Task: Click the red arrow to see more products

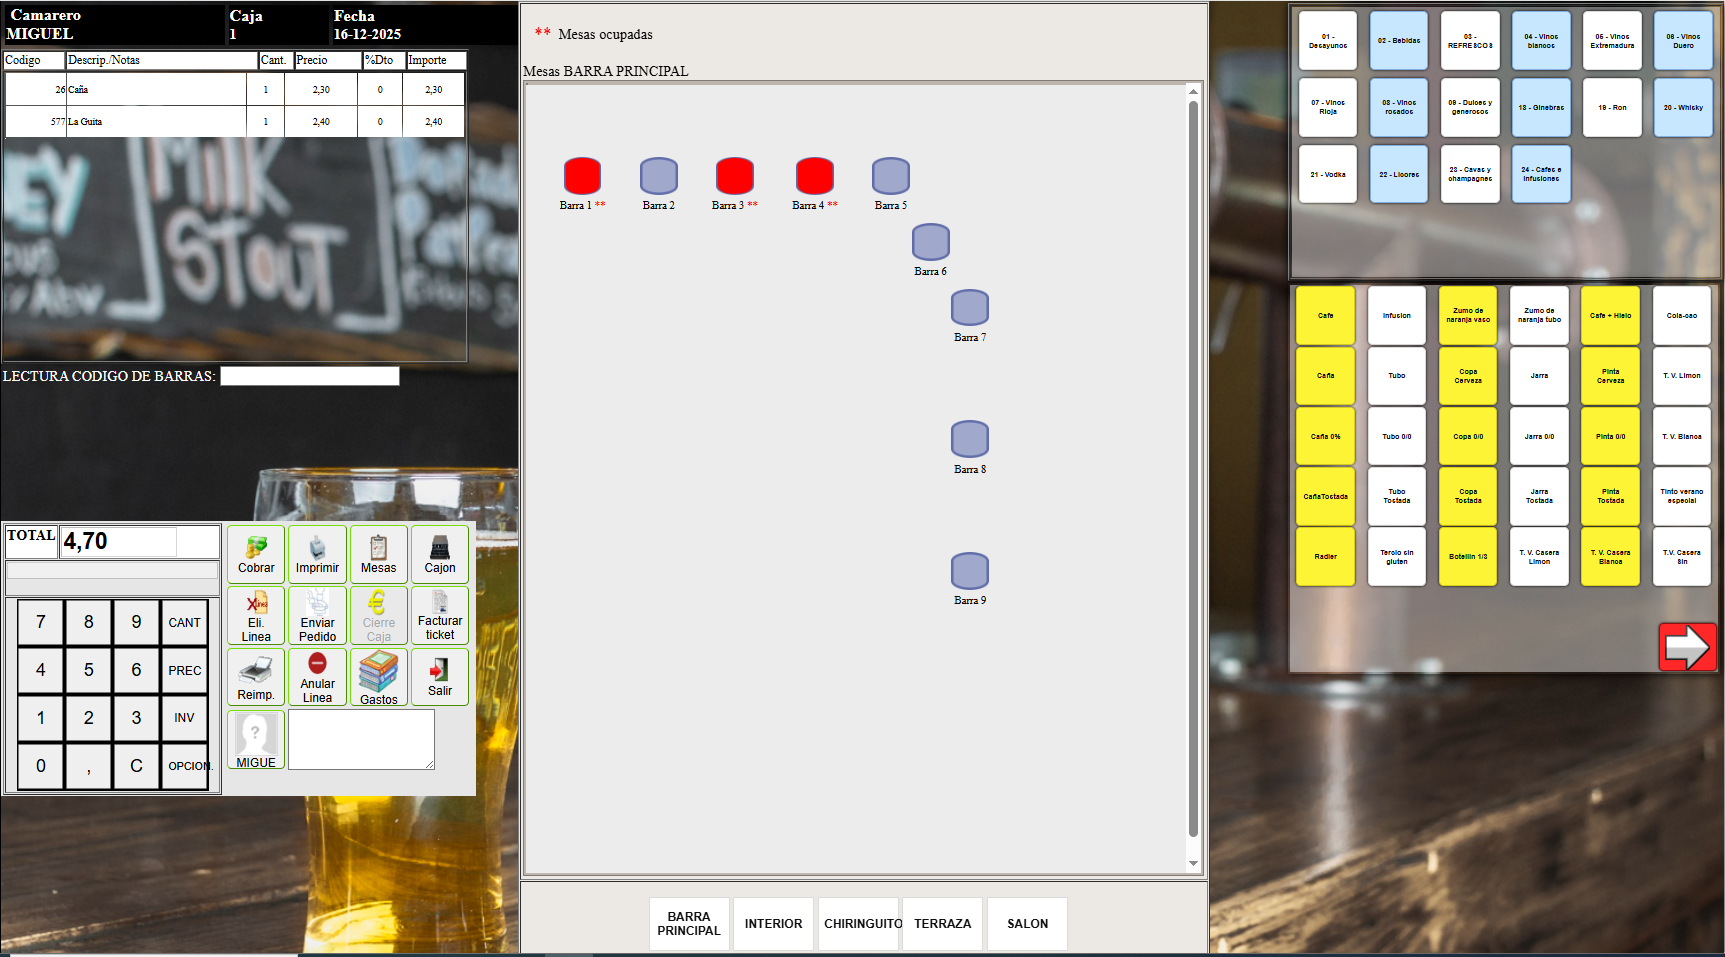Action: coord(1687,646)
